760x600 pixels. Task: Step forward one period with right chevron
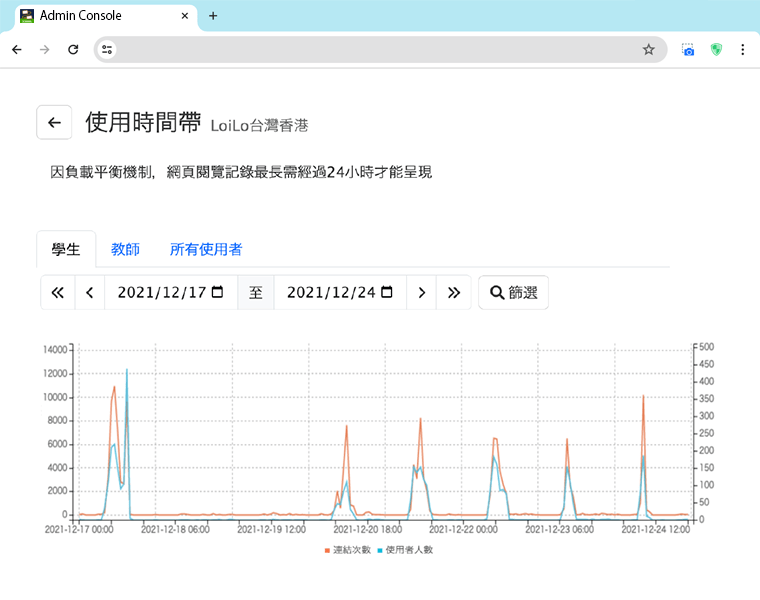pos(422,292)
